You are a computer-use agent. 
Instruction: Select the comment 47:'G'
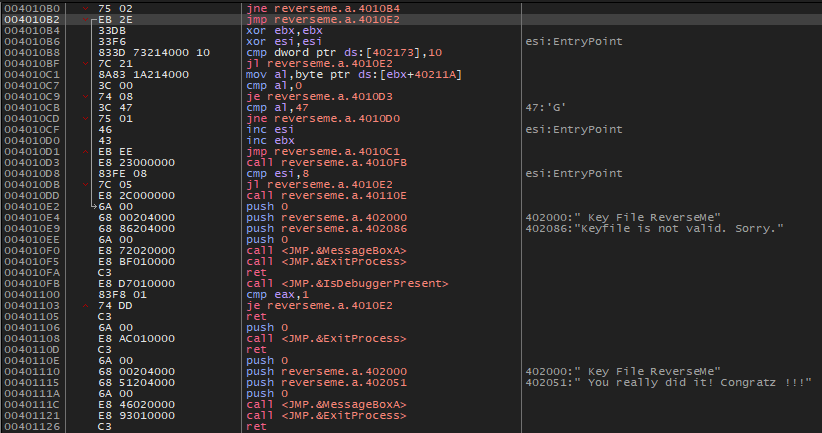click(545, 107)
